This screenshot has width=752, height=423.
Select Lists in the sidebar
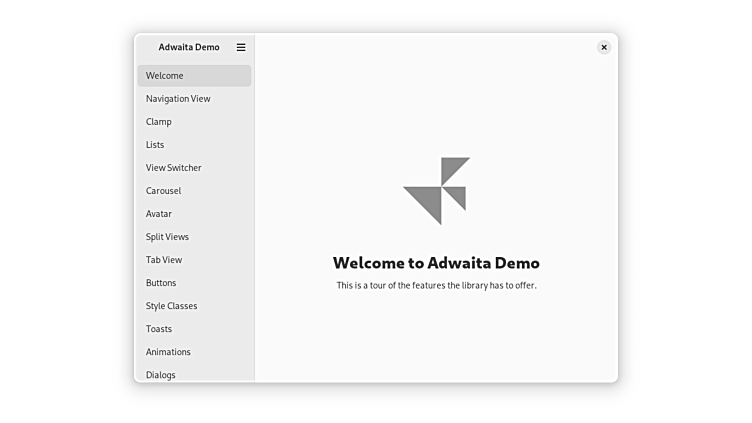194,145
